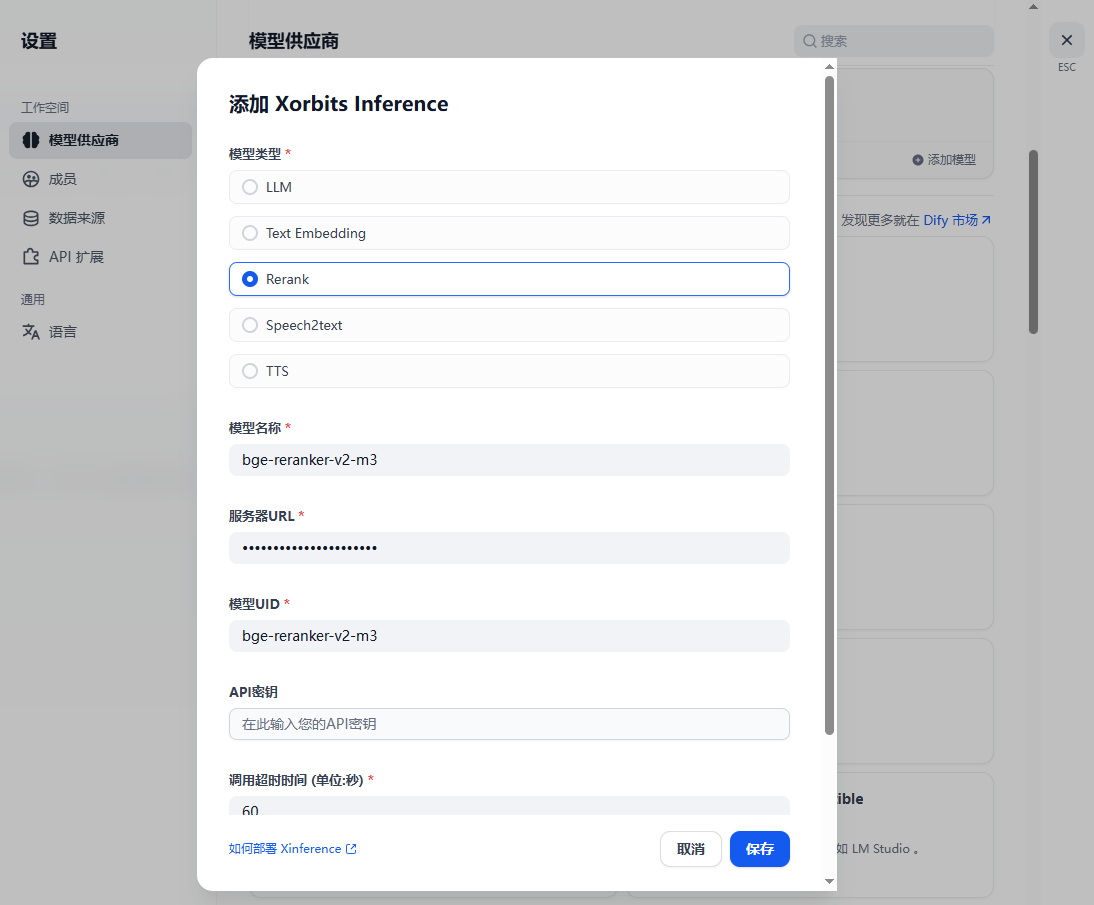Click the dialog scrollbar down arrow
The image size is (1094, 905).
coord(829,881)
